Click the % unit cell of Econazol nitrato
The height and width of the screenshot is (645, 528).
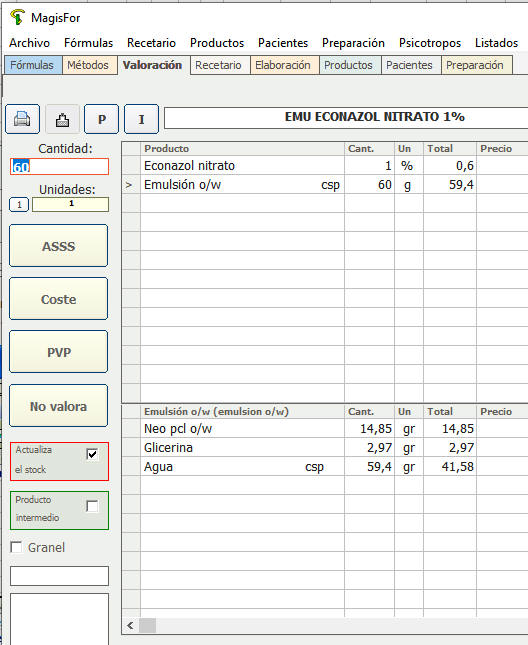pyautogui.click(x=409, y=165)
